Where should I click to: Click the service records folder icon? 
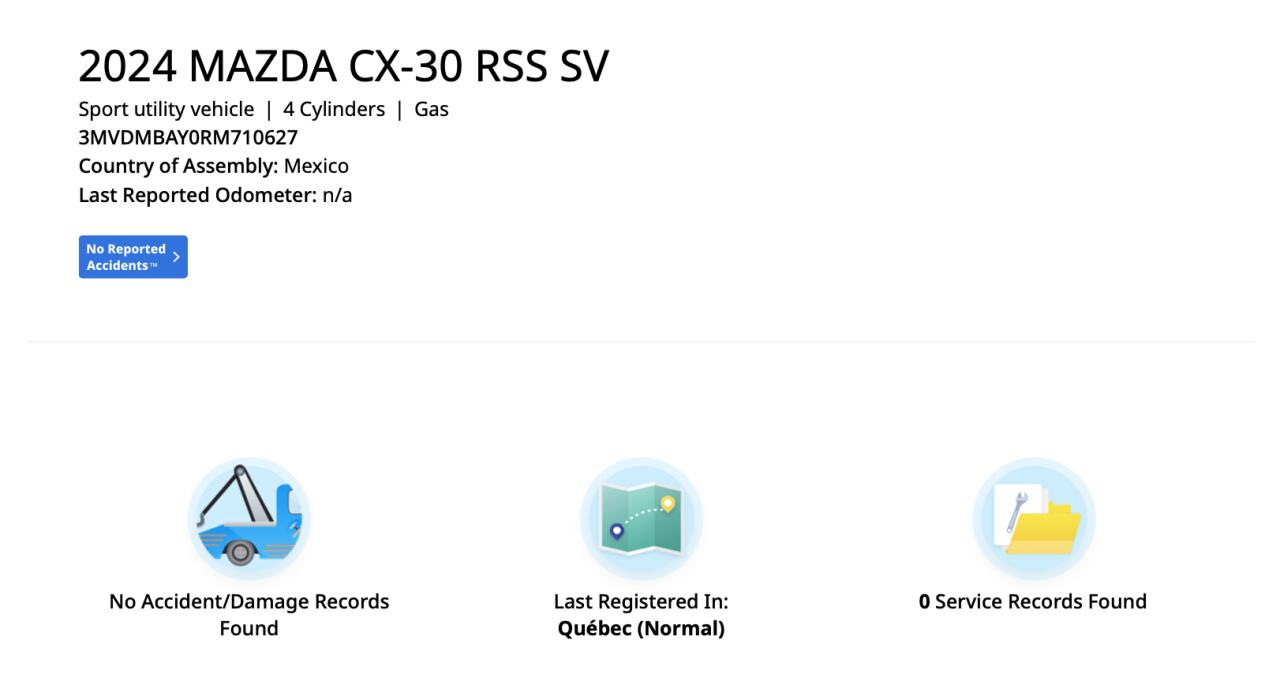(1033, 518)
